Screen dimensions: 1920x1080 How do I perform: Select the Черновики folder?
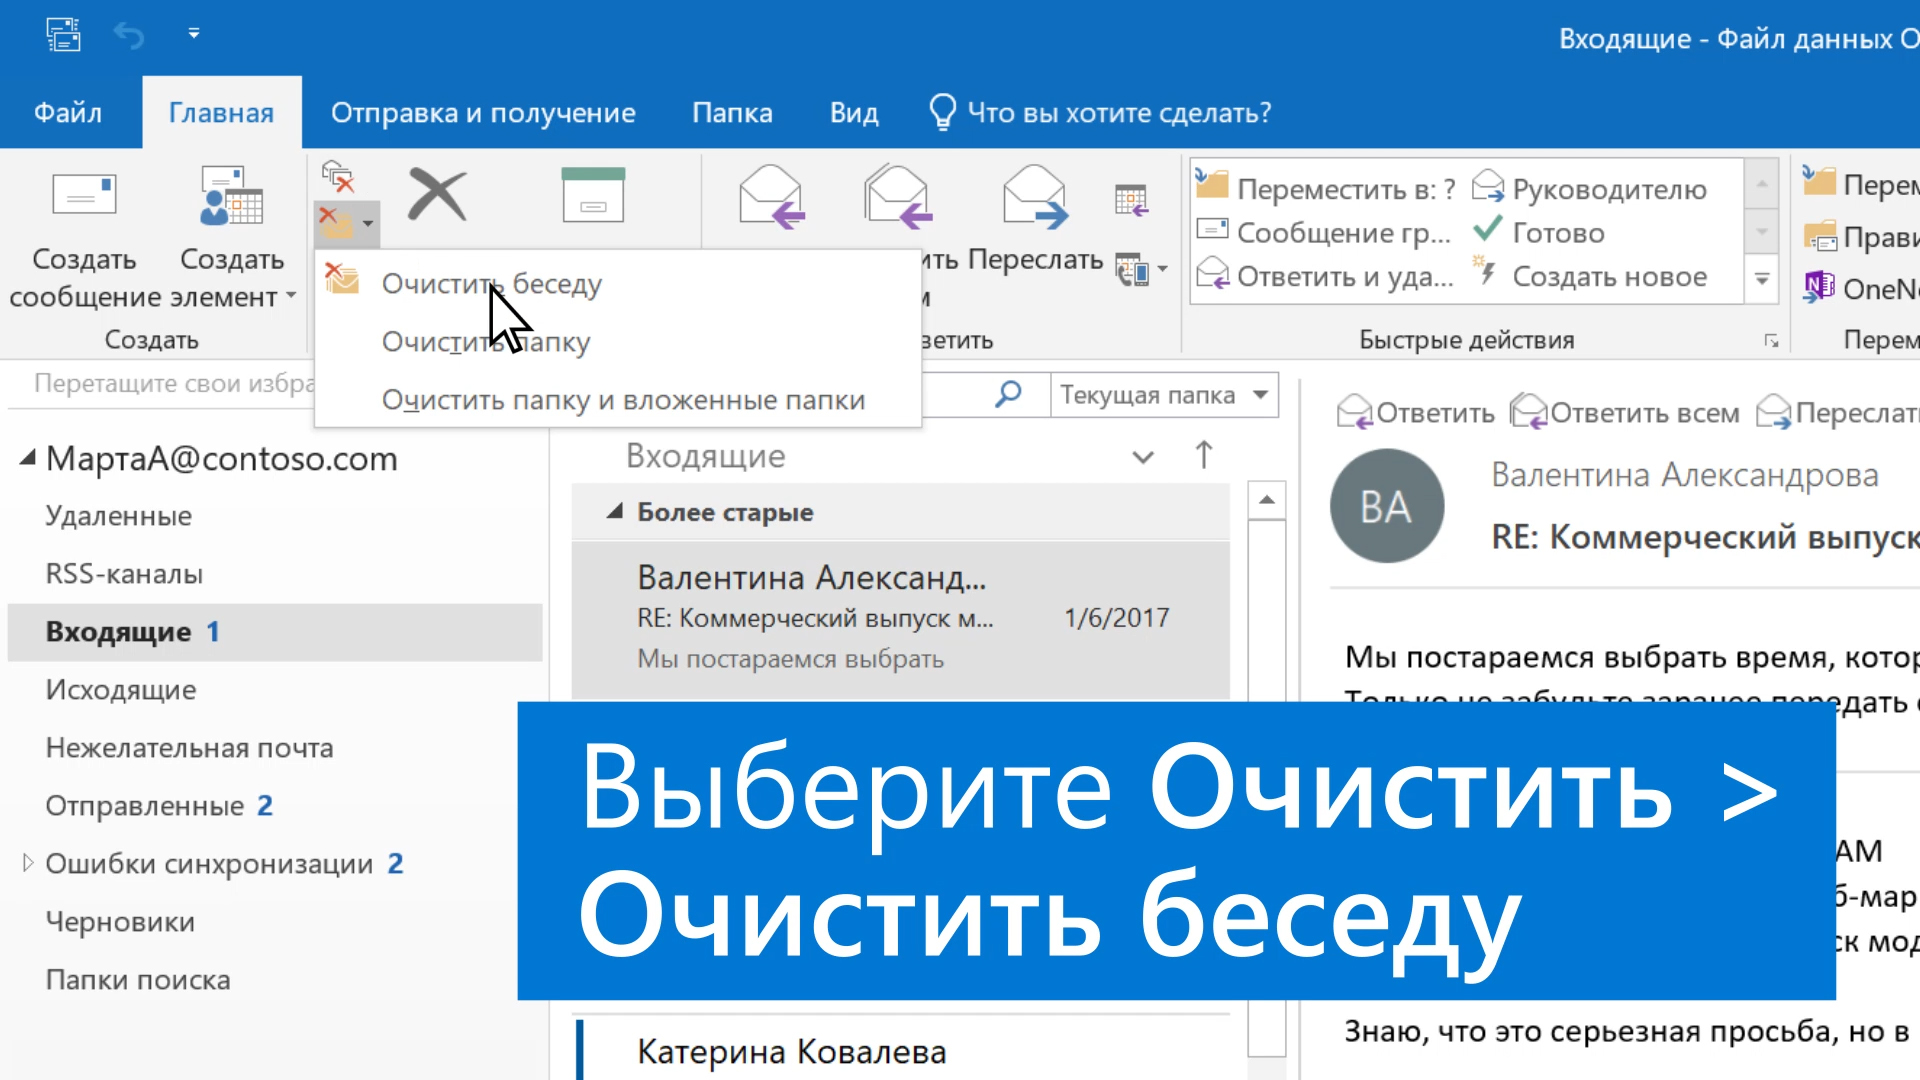coord(120,922)
